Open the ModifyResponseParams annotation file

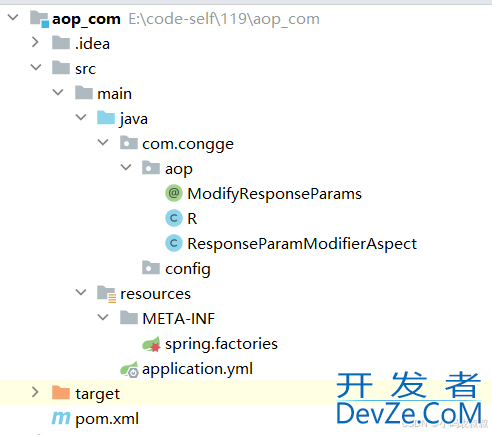pos(274,194)
